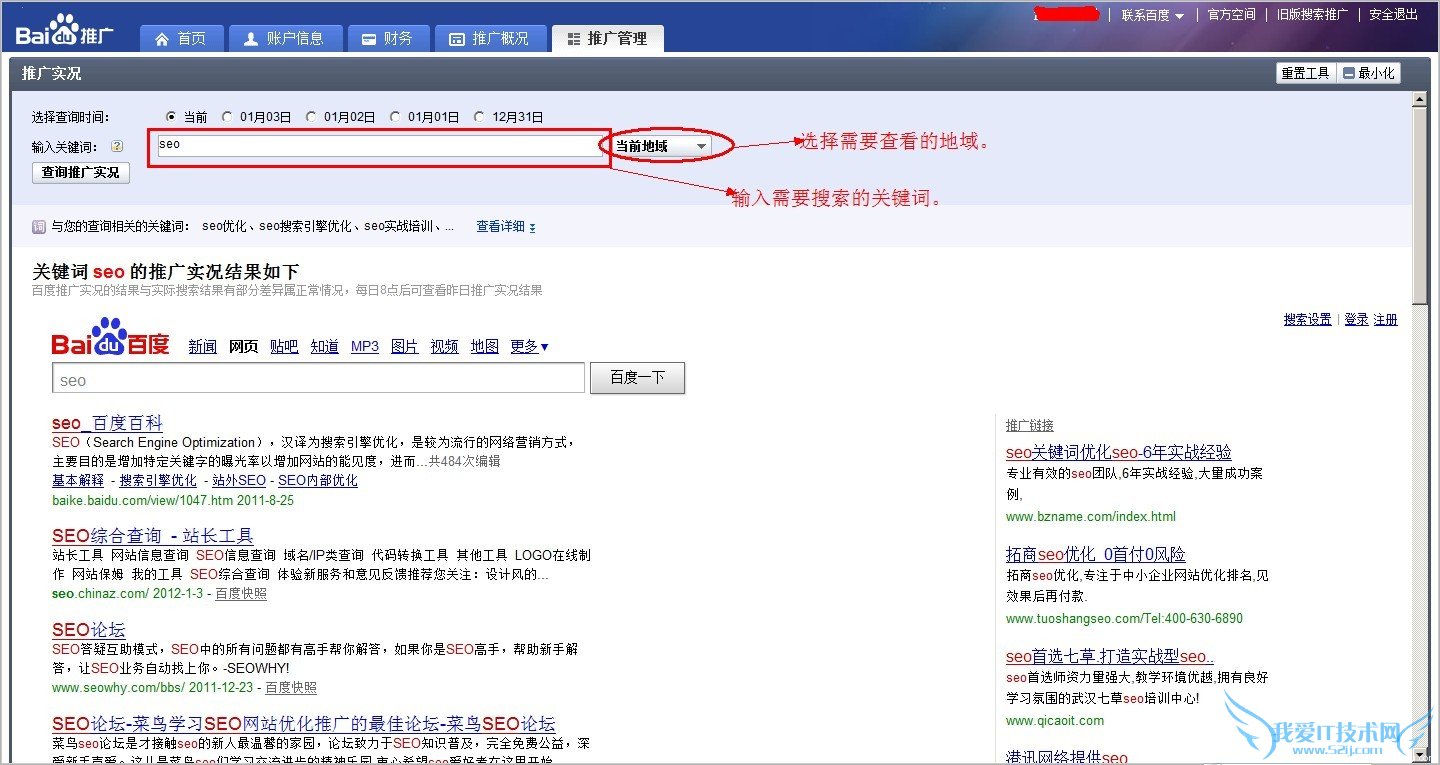
Task: Open the 搜索设置 link
Action: [x=1308, y=320]
